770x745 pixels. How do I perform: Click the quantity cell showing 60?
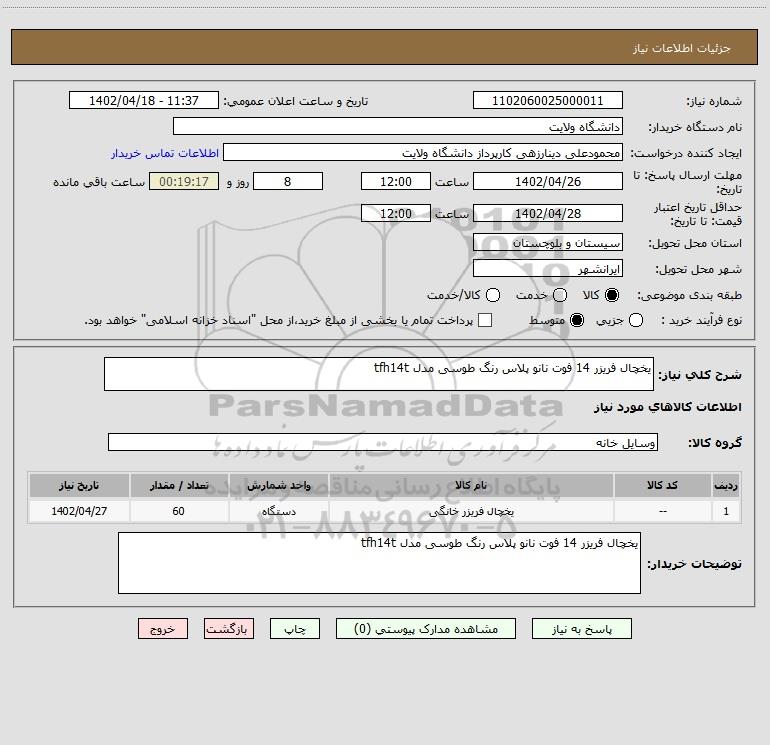click(x=179, y=511)
